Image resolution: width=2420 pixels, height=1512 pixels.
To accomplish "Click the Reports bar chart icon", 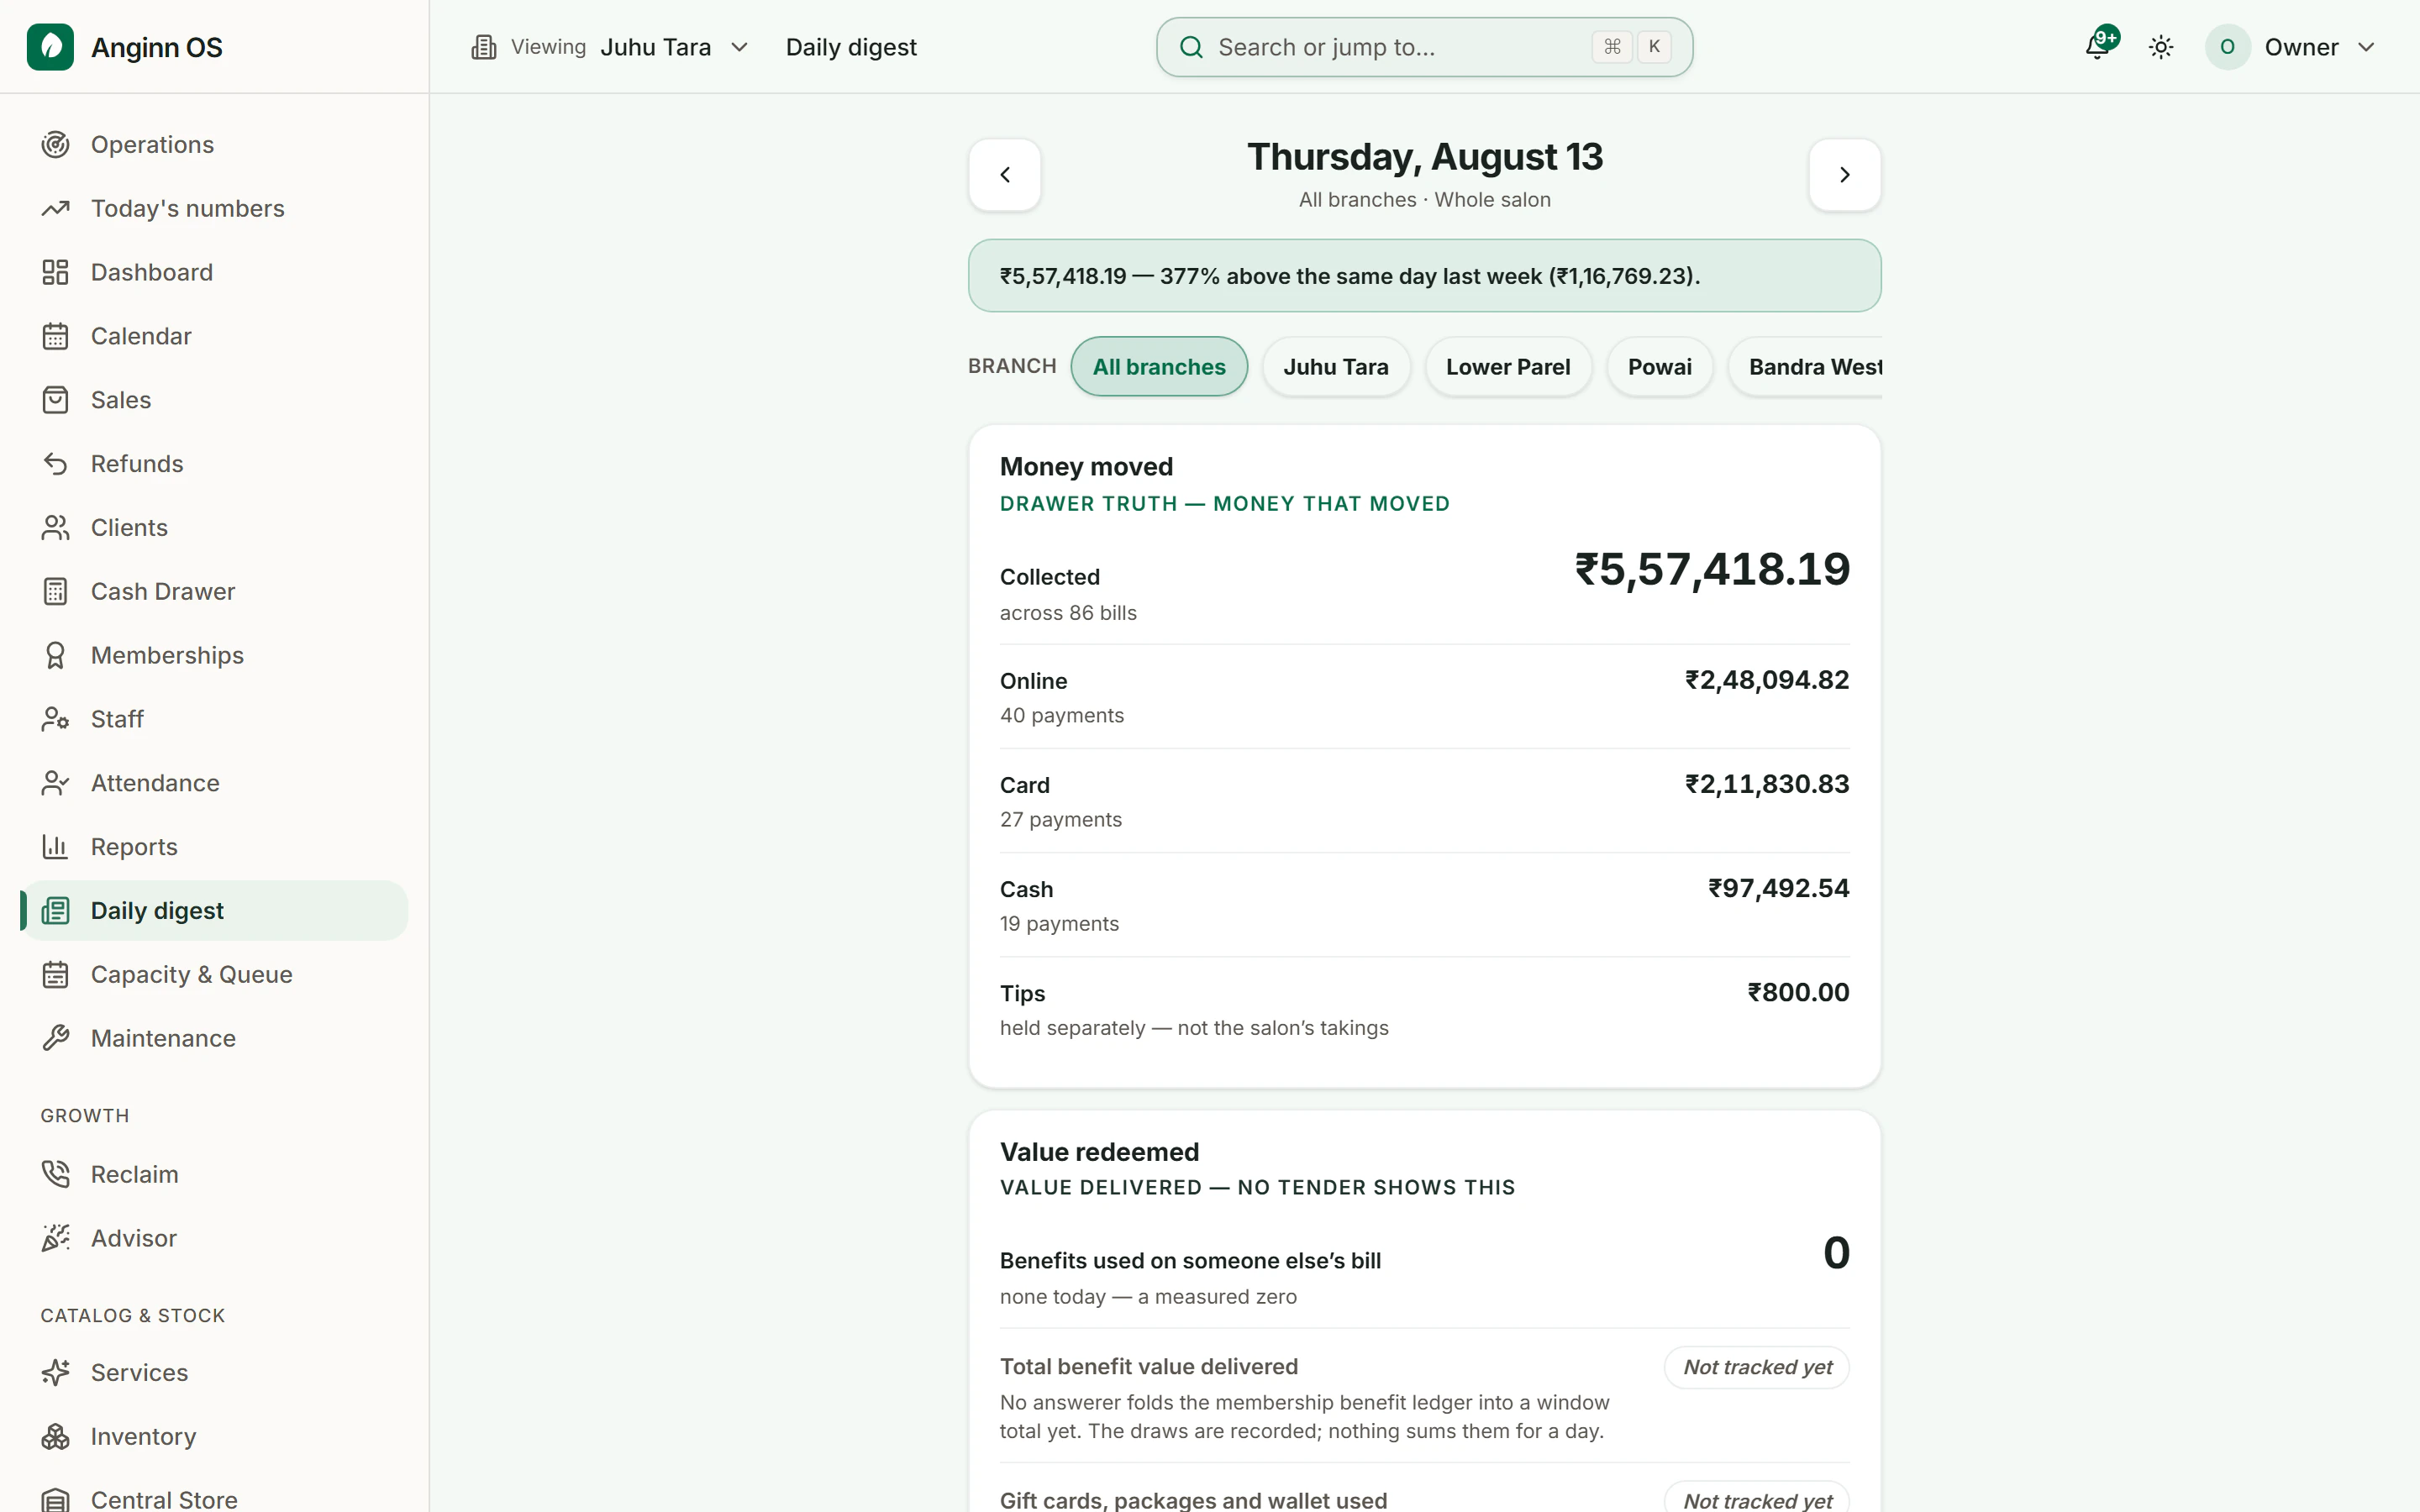I will pyautogui.click(x=56, y=847).
